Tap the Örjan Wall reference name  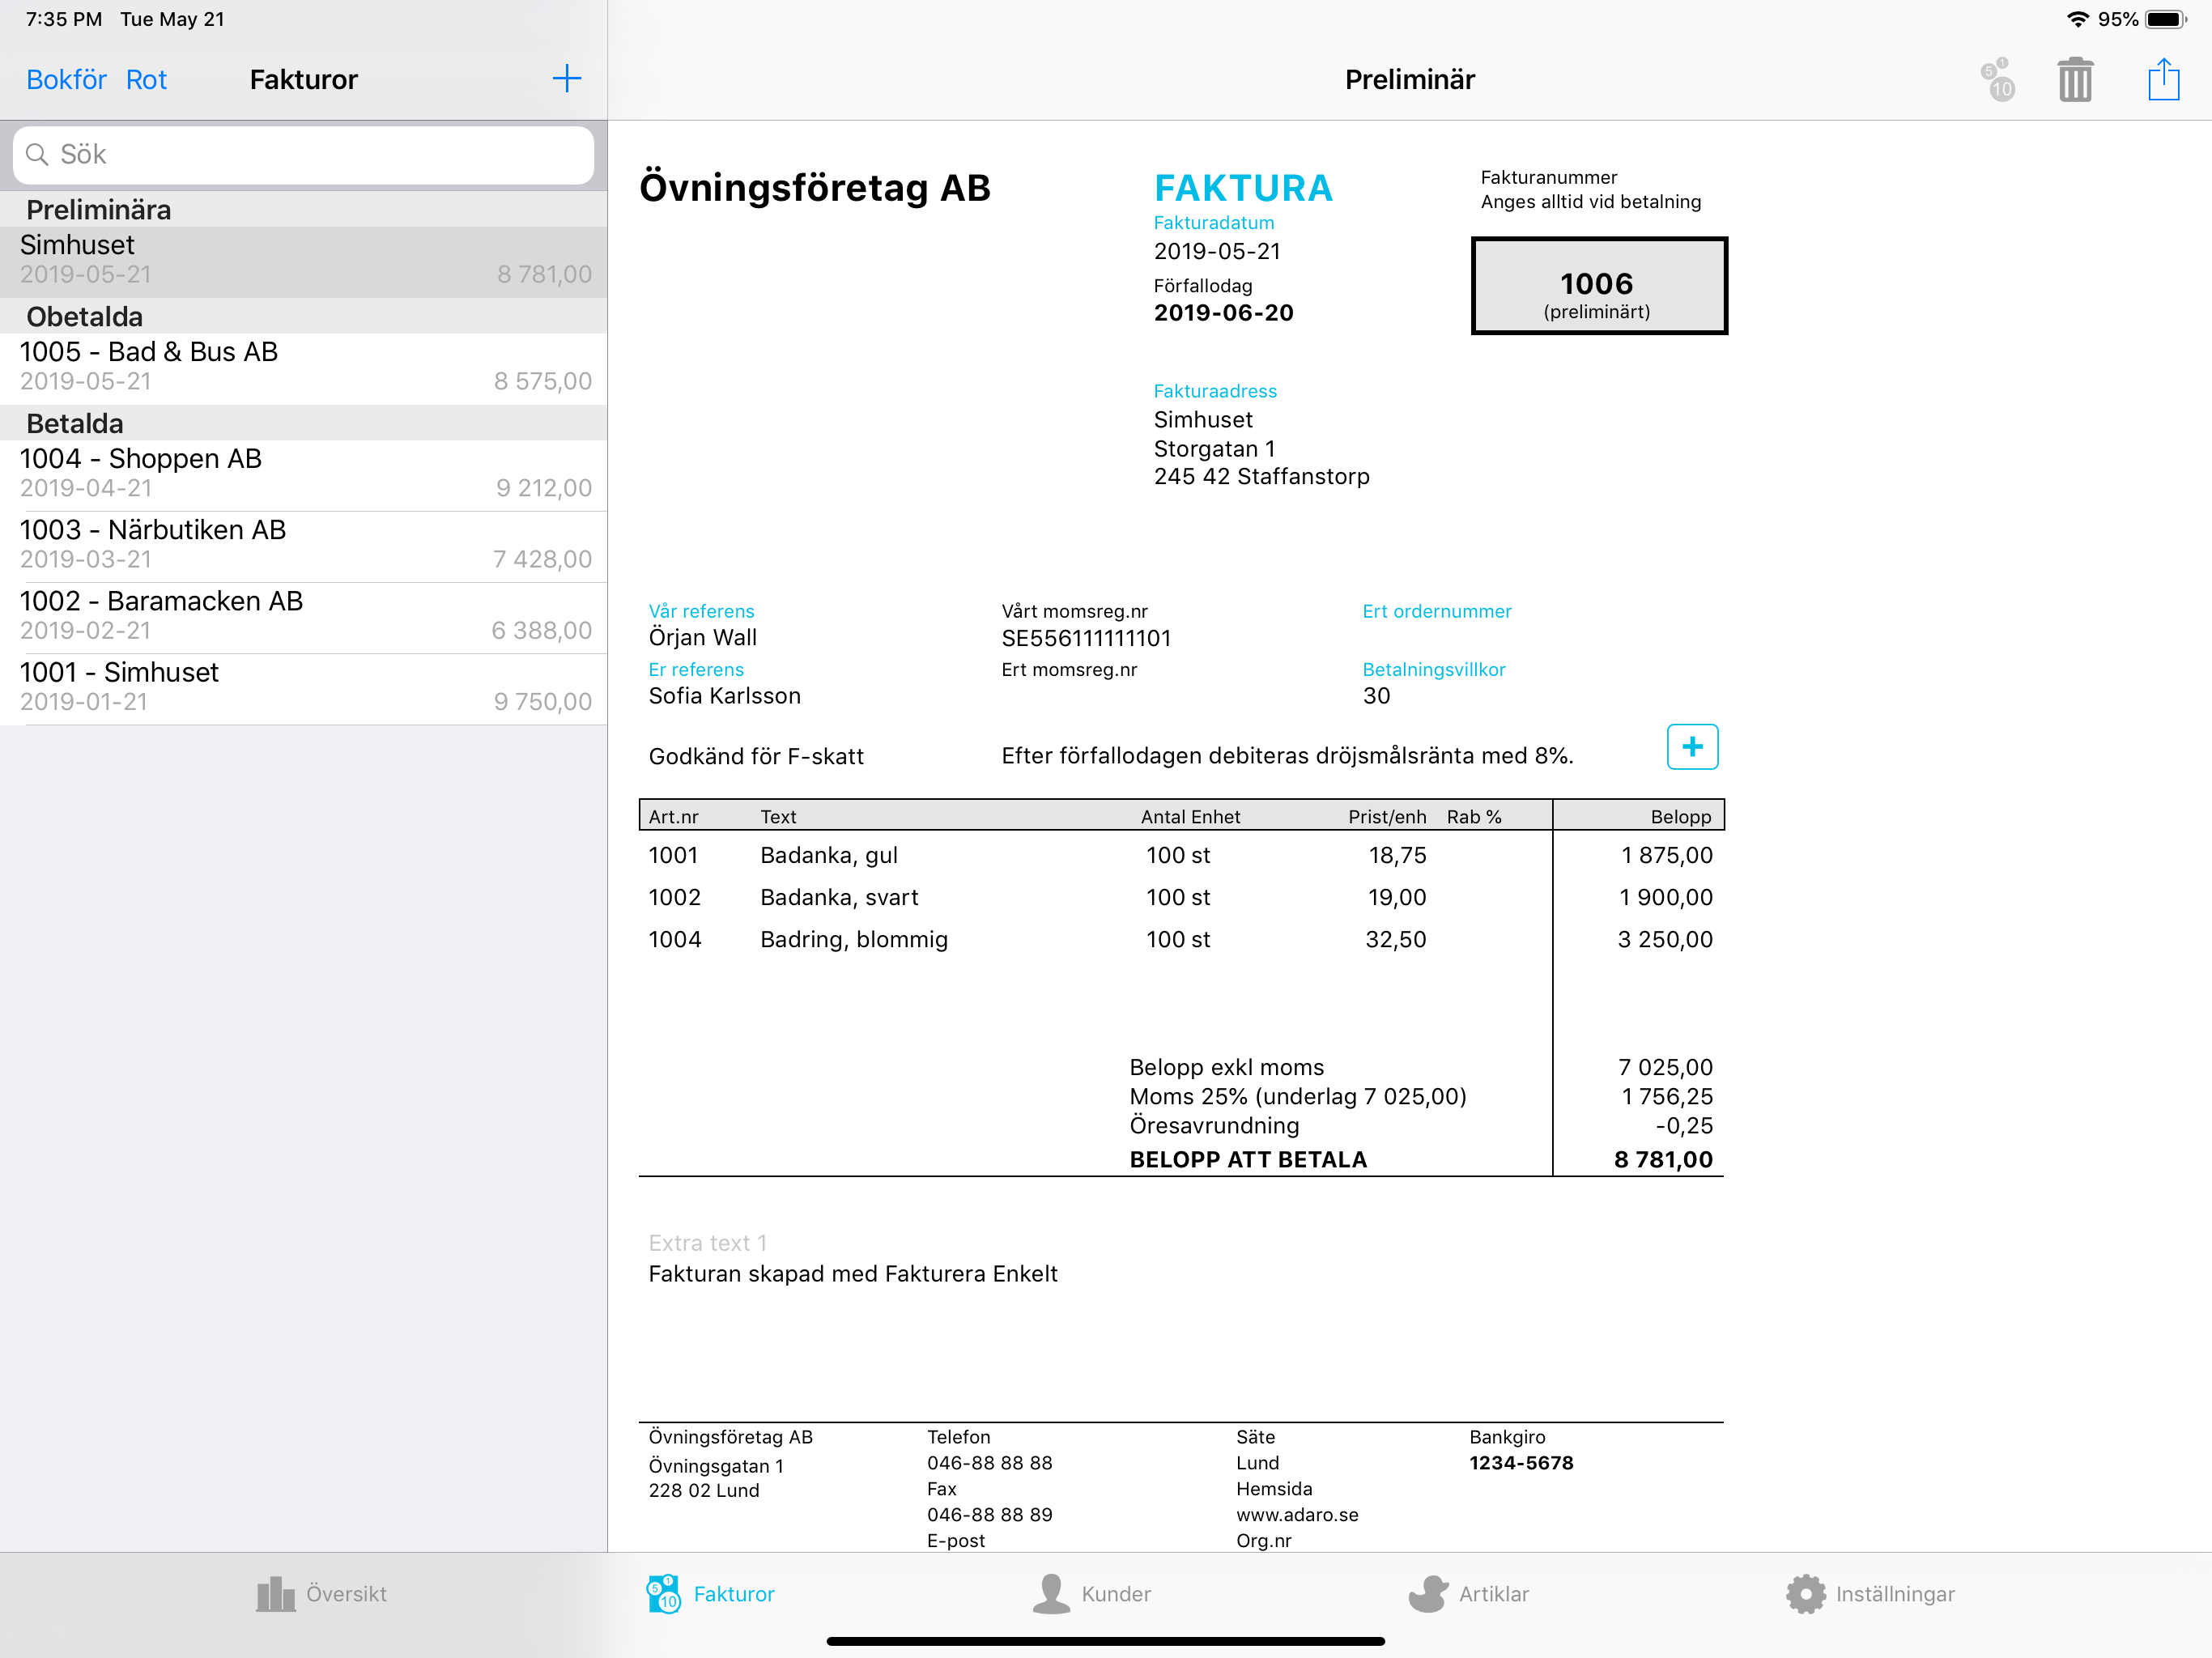coord(703,637)
